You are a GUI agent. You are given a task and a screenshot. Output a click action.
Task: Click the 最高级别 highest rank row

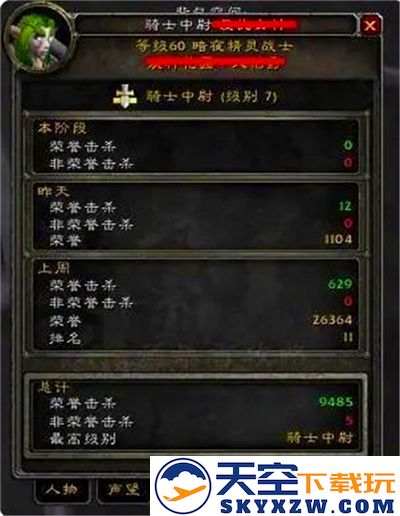click(x=201, y=438)
